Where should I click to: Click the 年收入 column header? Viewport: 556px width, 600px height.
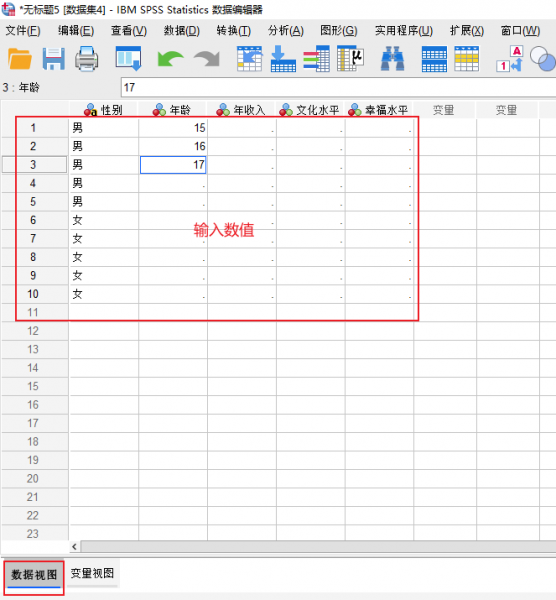coord(241,110)
